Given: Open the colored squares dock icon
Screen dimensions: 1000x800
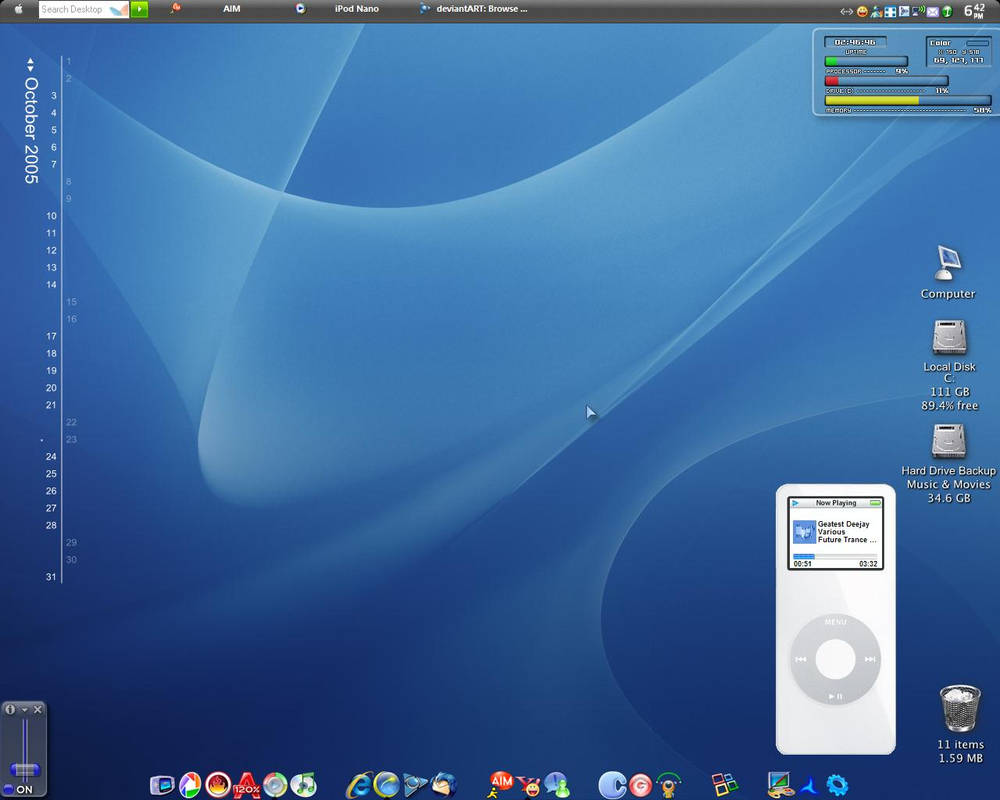Looking at the screenshot, I should tap(724, 785).
